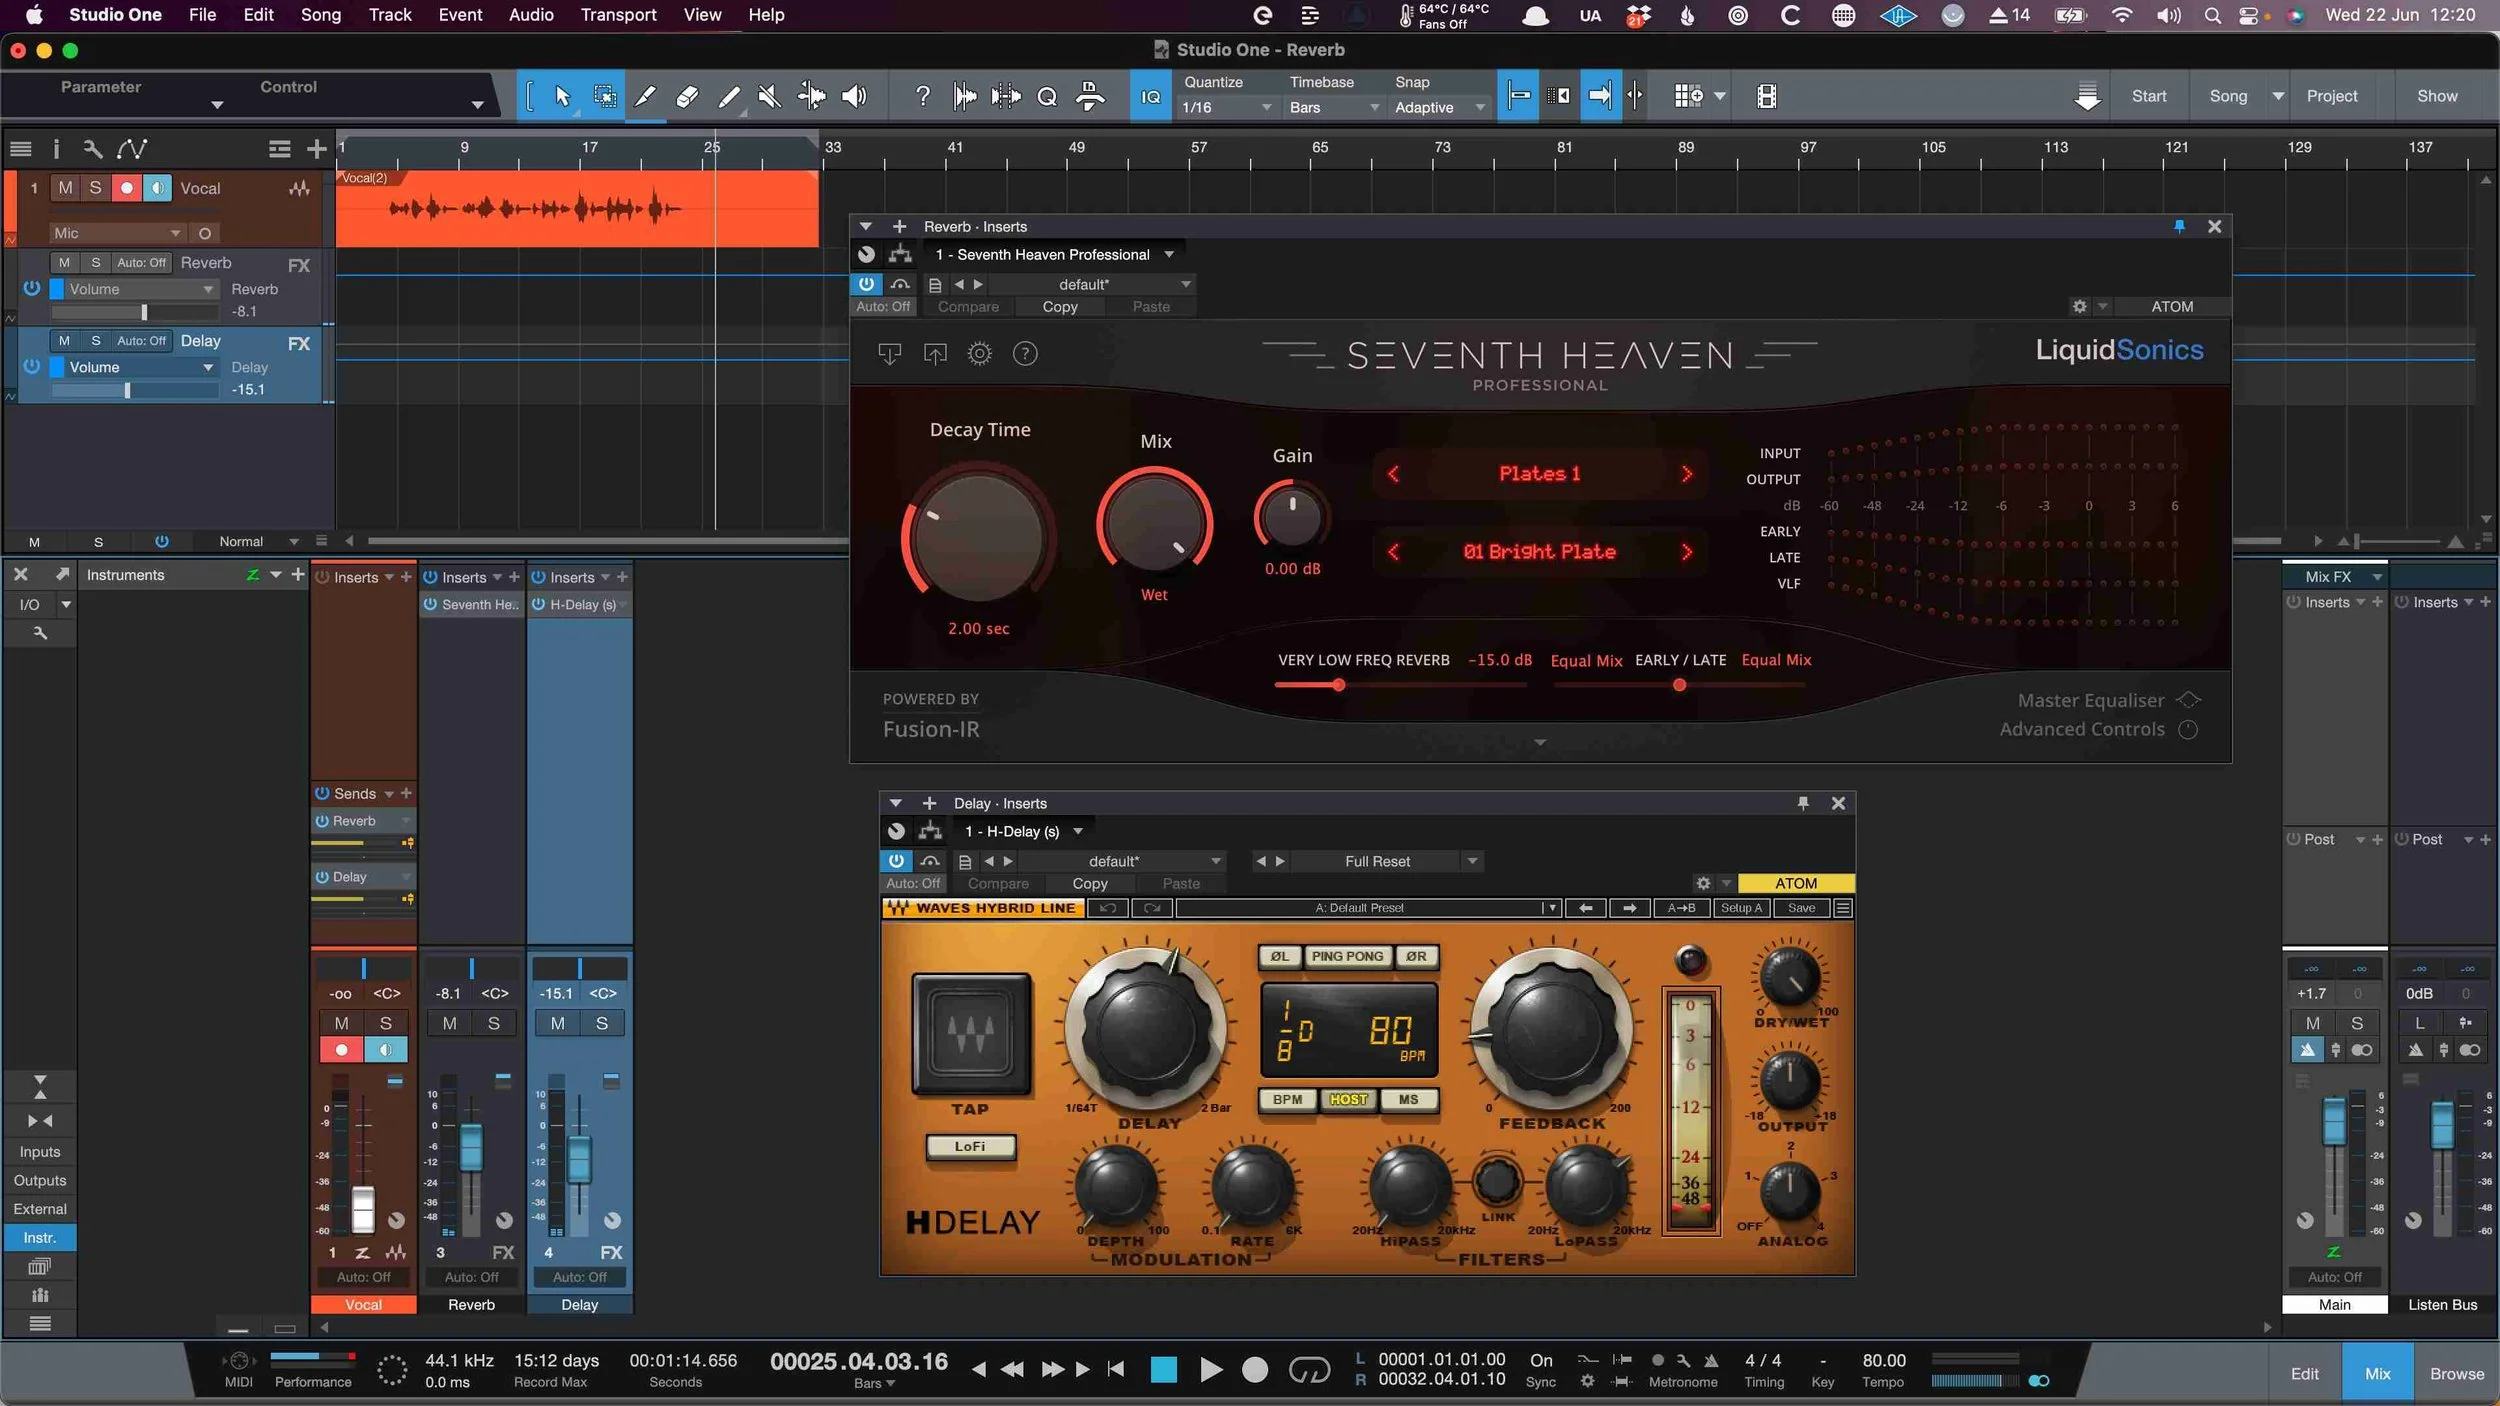Open the Seventh Heaven help icon
Image resolution: width=2500 pixels, height=1406 pixels.
tap(1025, 353)
